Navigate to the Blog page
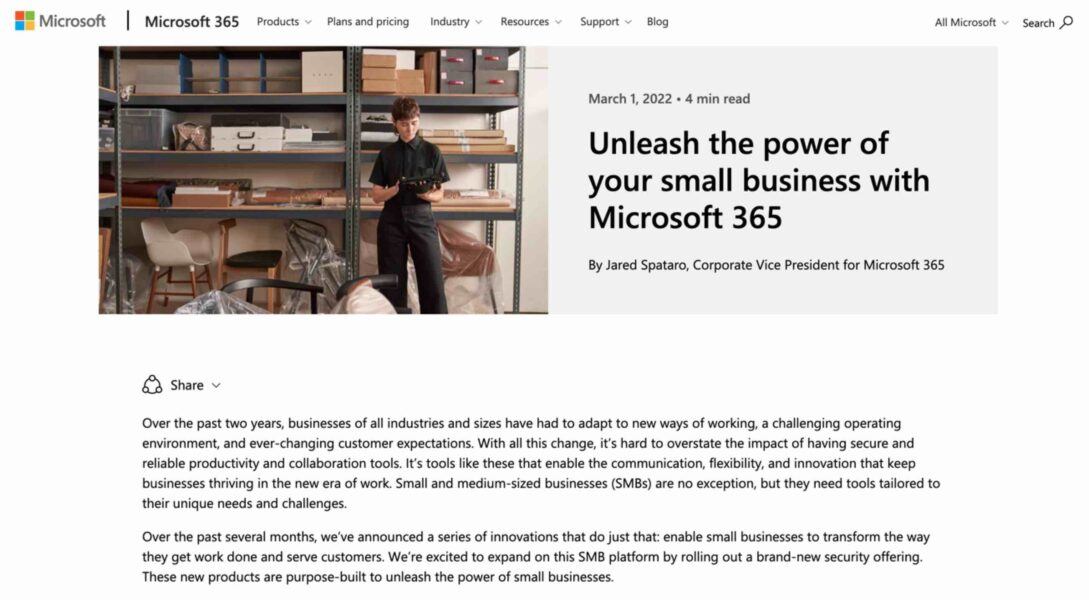 pos(658,22)
